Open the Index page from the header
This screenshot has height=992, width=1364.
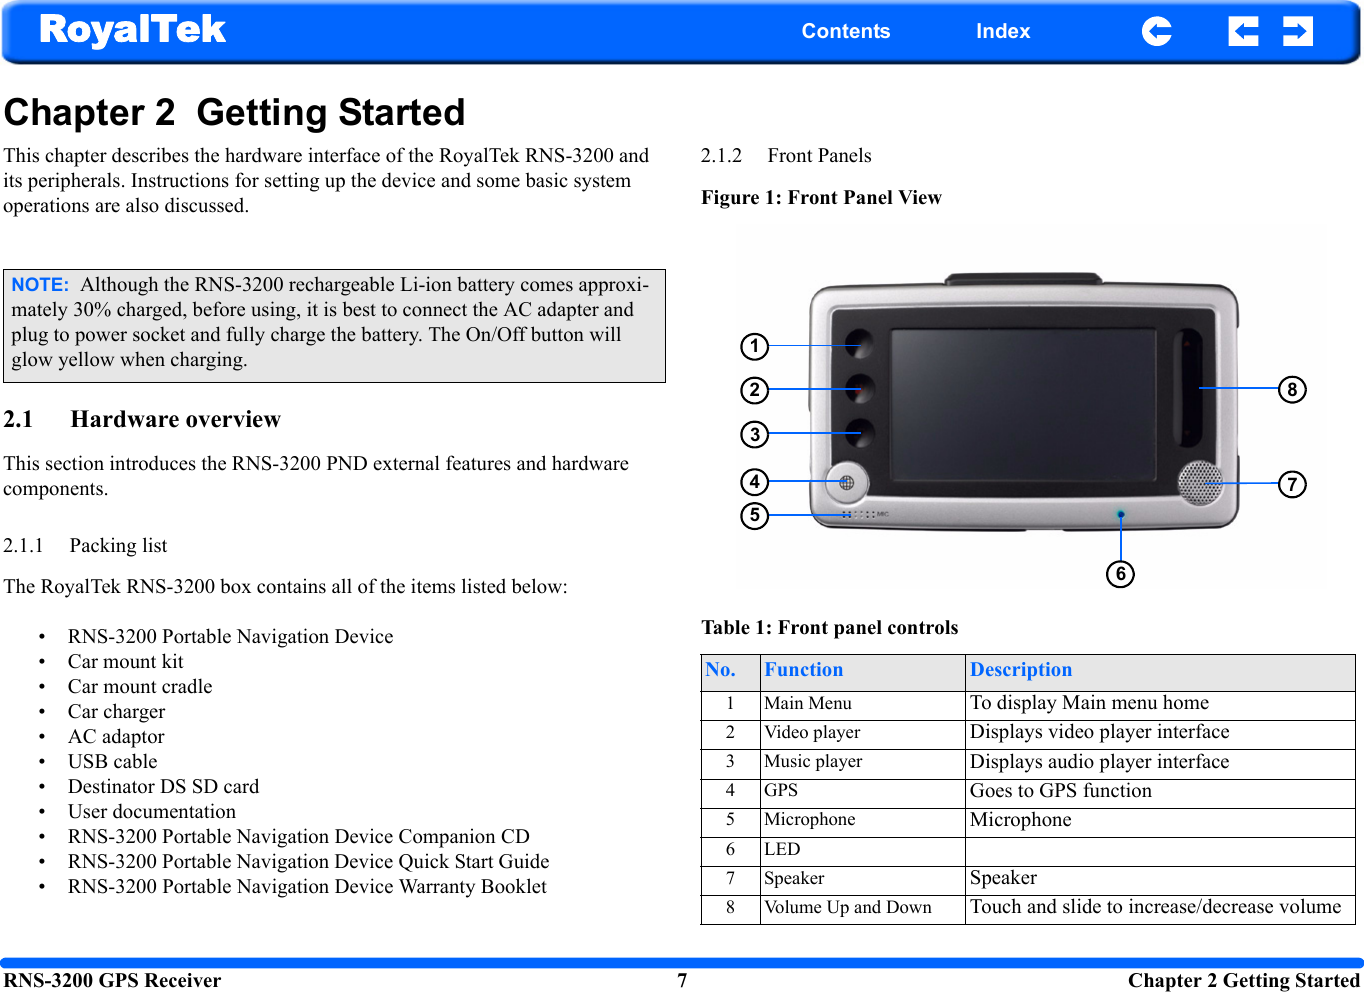click(1002, 31)
